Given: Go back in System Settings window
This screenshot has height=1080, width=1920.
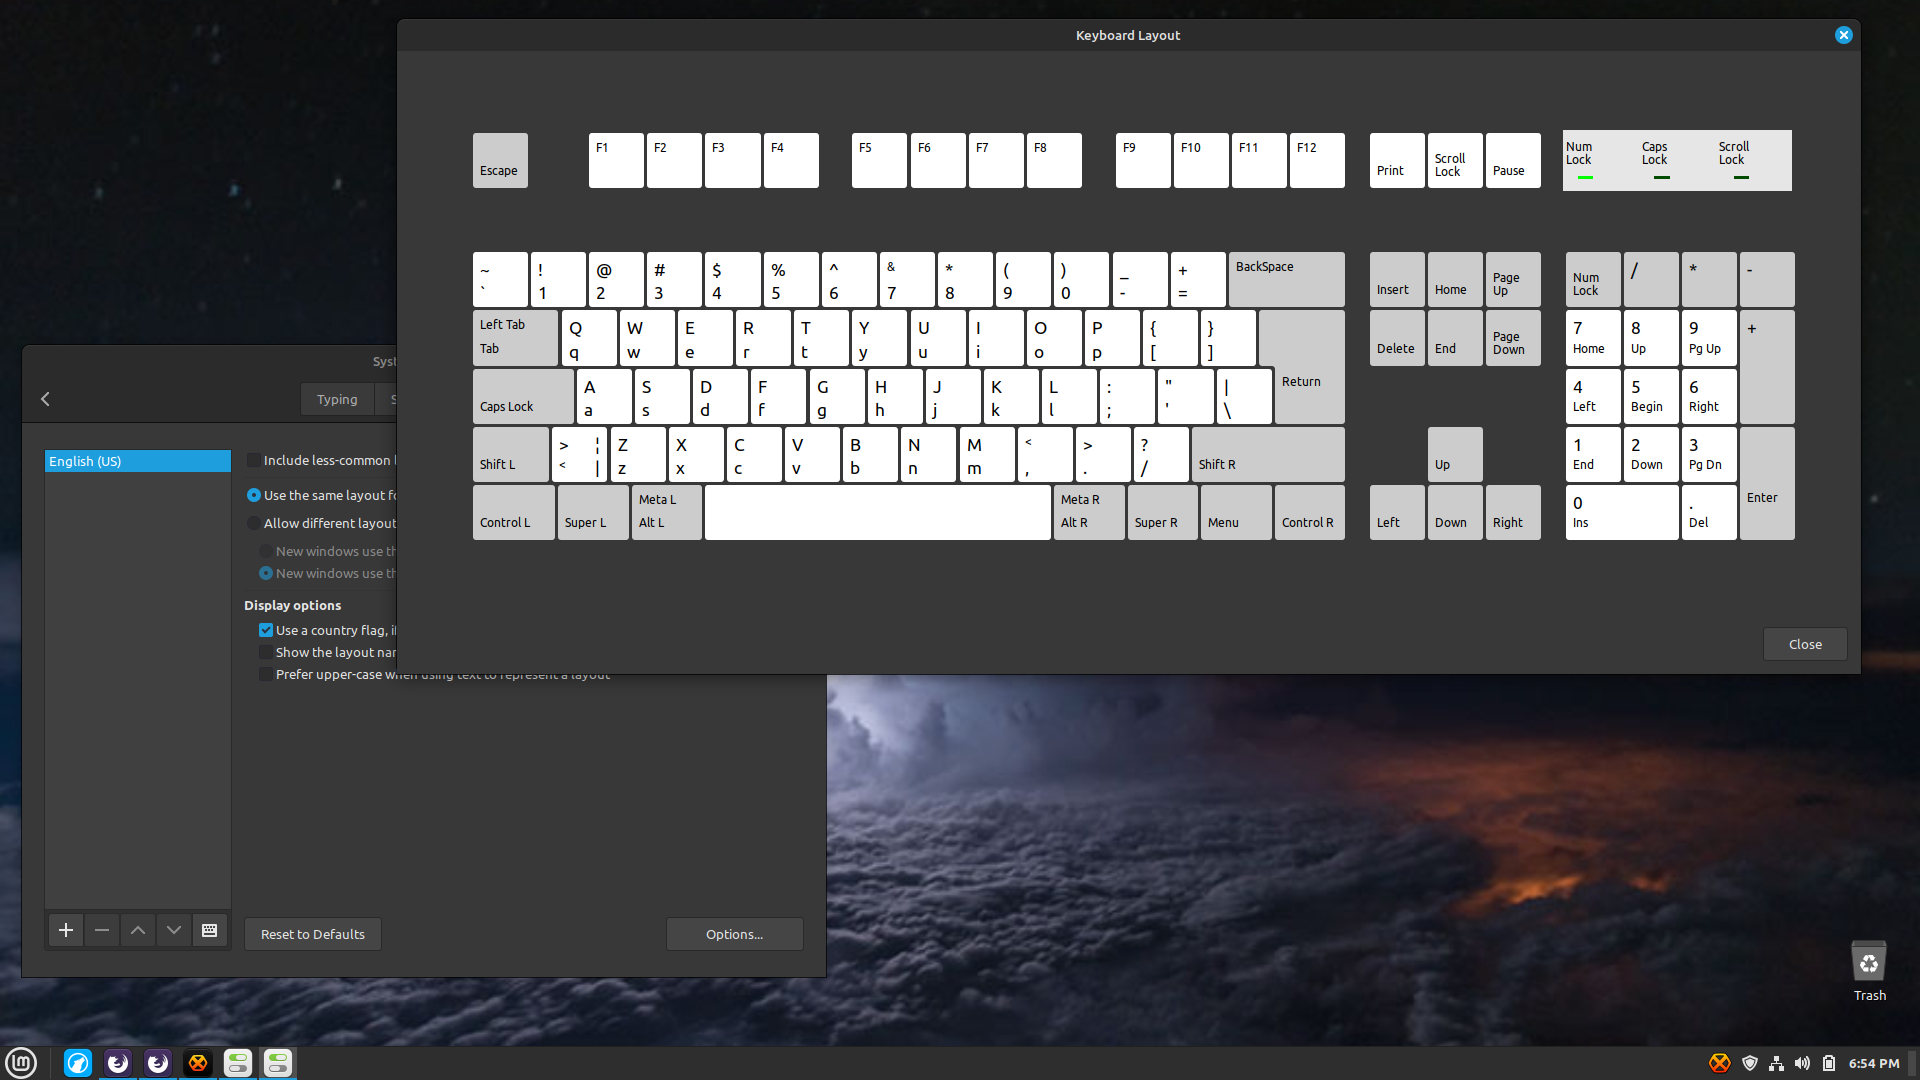Looking at the screenshot, I should tap(45, 399).
